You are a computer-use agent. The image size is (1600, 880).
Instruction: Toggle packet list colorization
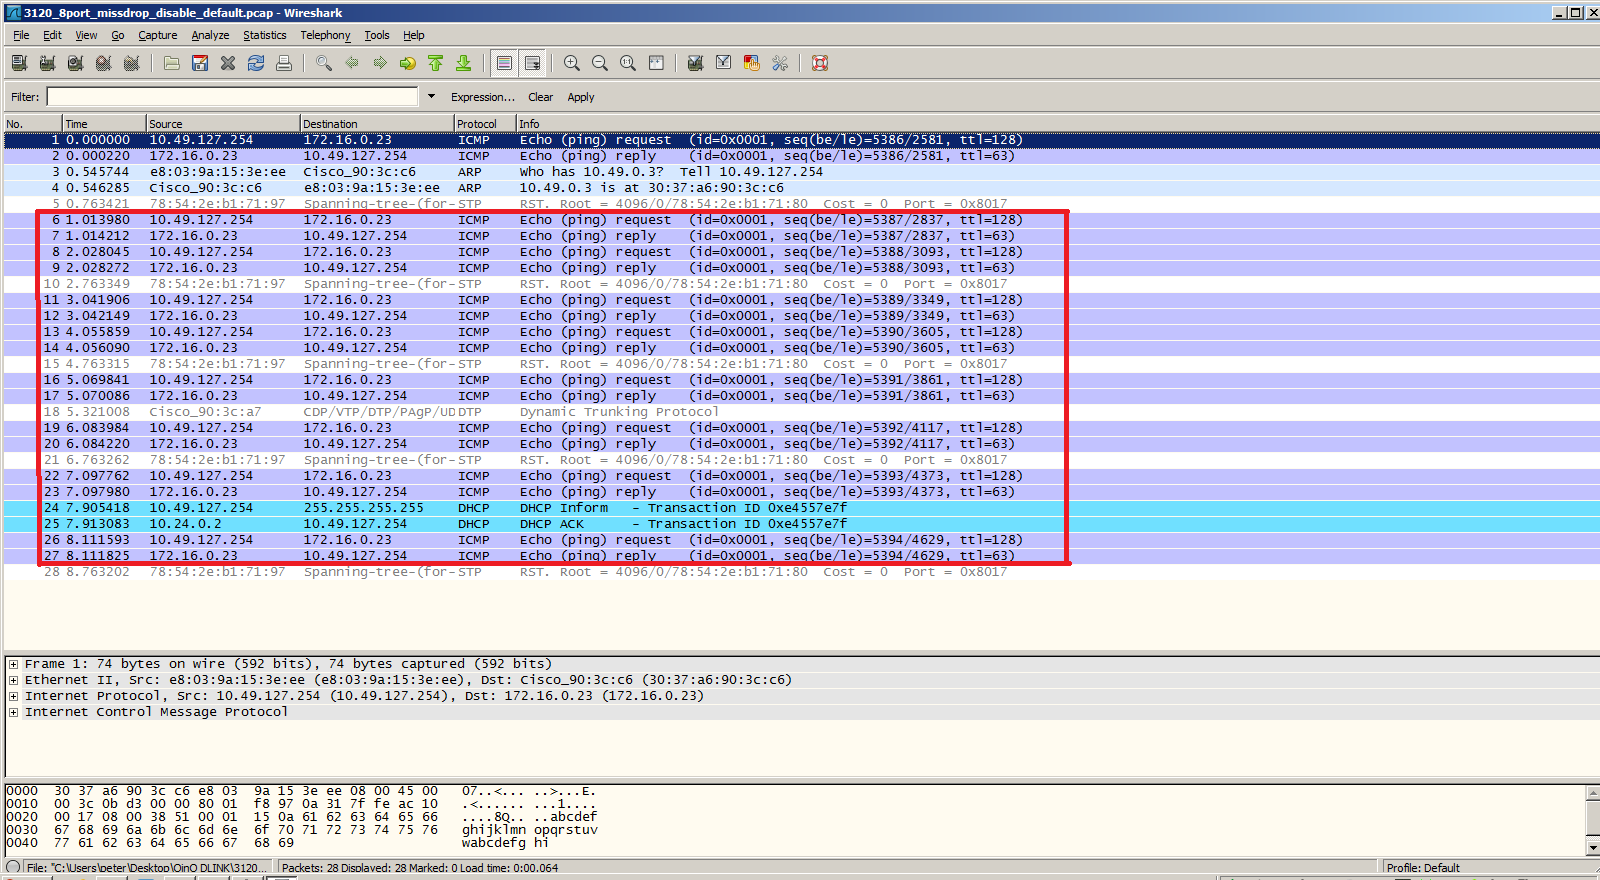(505, 63)
